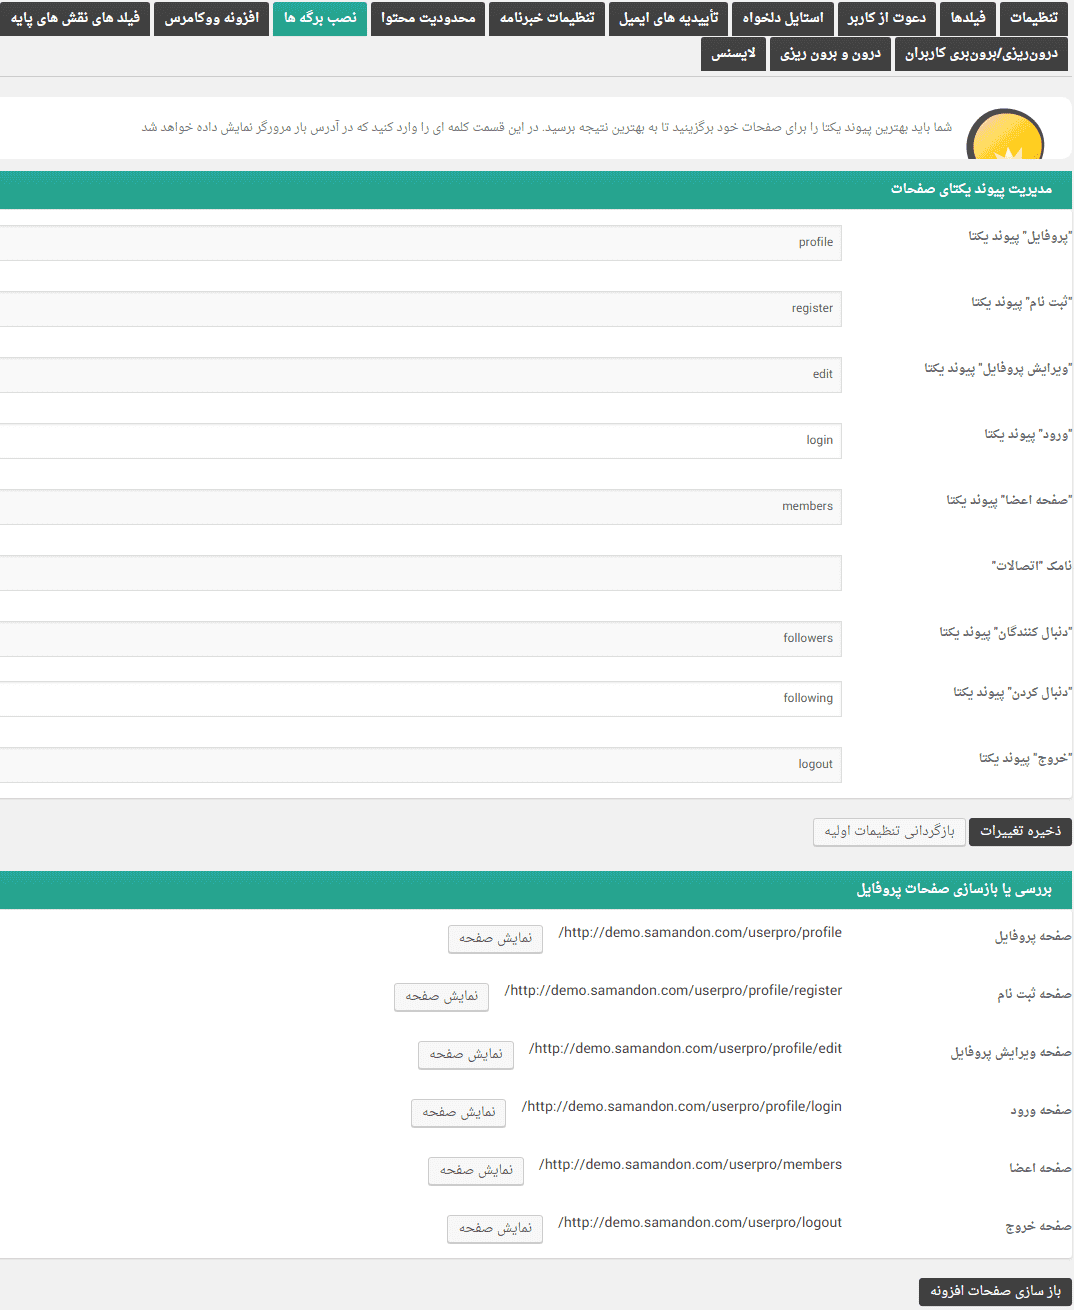The width and height of the screenshot is (1074, 1310).
Task: Open the درون و برون ریزی tab
Action: point(830,54)
